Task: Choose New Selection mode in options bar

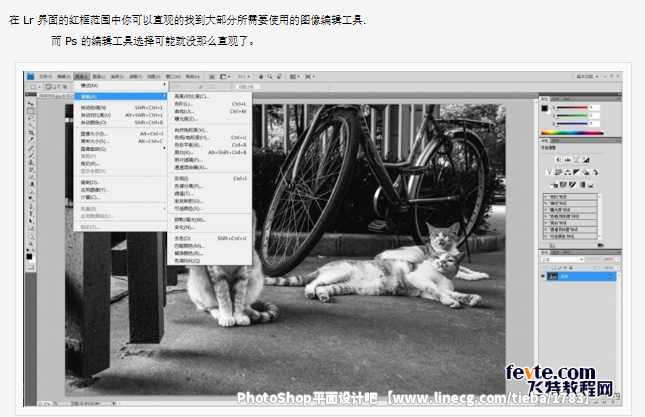Action: click(x=48, y=87)
